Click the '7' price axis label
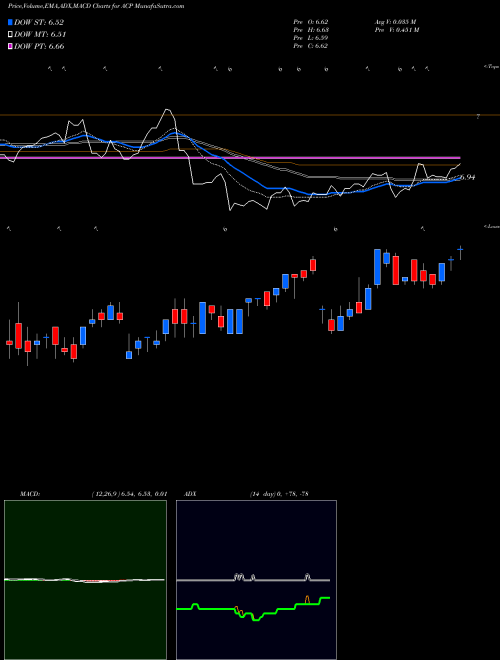The height and width of the screenshot is (660, 500). click(478, 117)
